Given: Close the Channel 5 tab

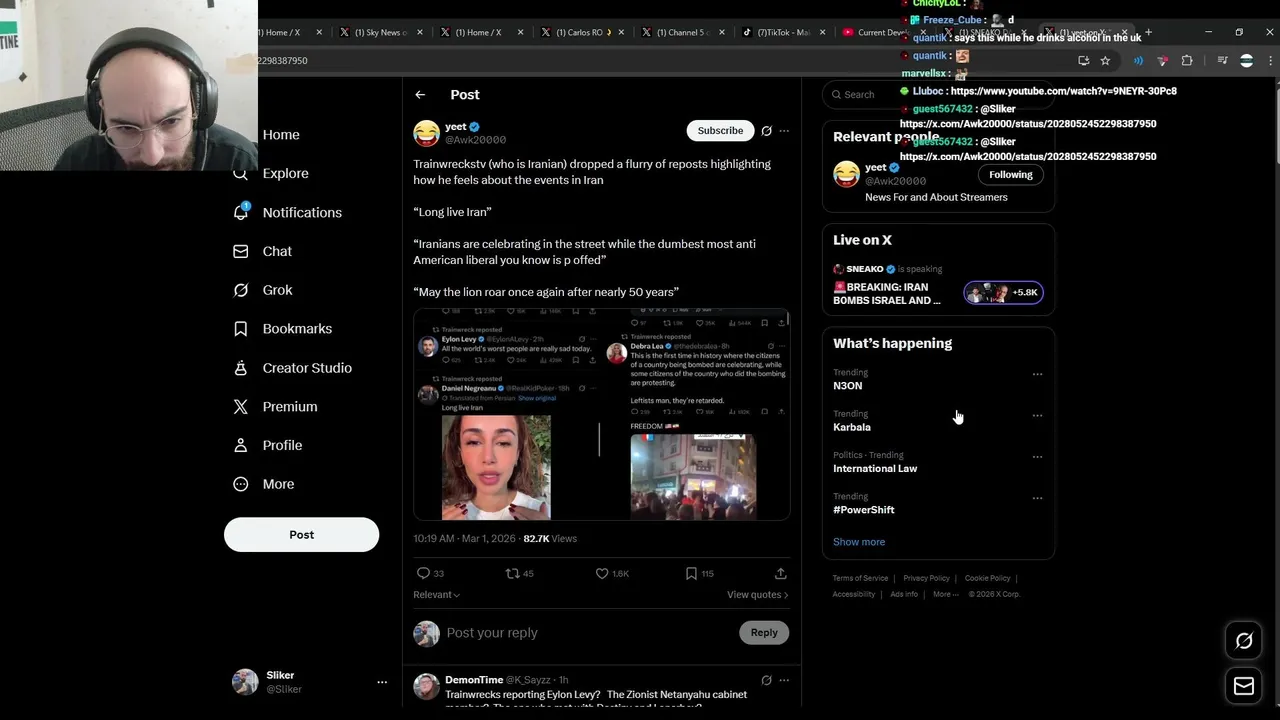Looking at the screenshot, I should 723,32.
